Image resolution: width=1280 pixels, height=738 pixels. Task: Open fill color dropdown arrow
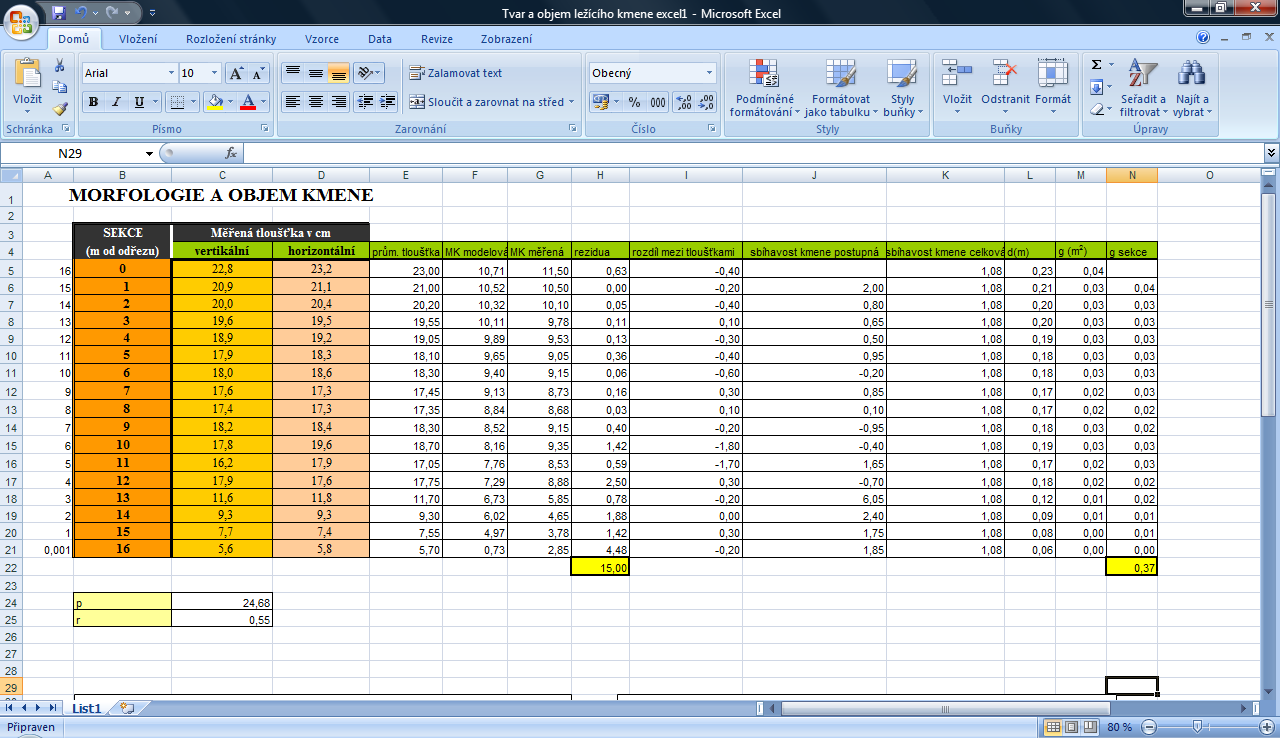pos(230,102)
